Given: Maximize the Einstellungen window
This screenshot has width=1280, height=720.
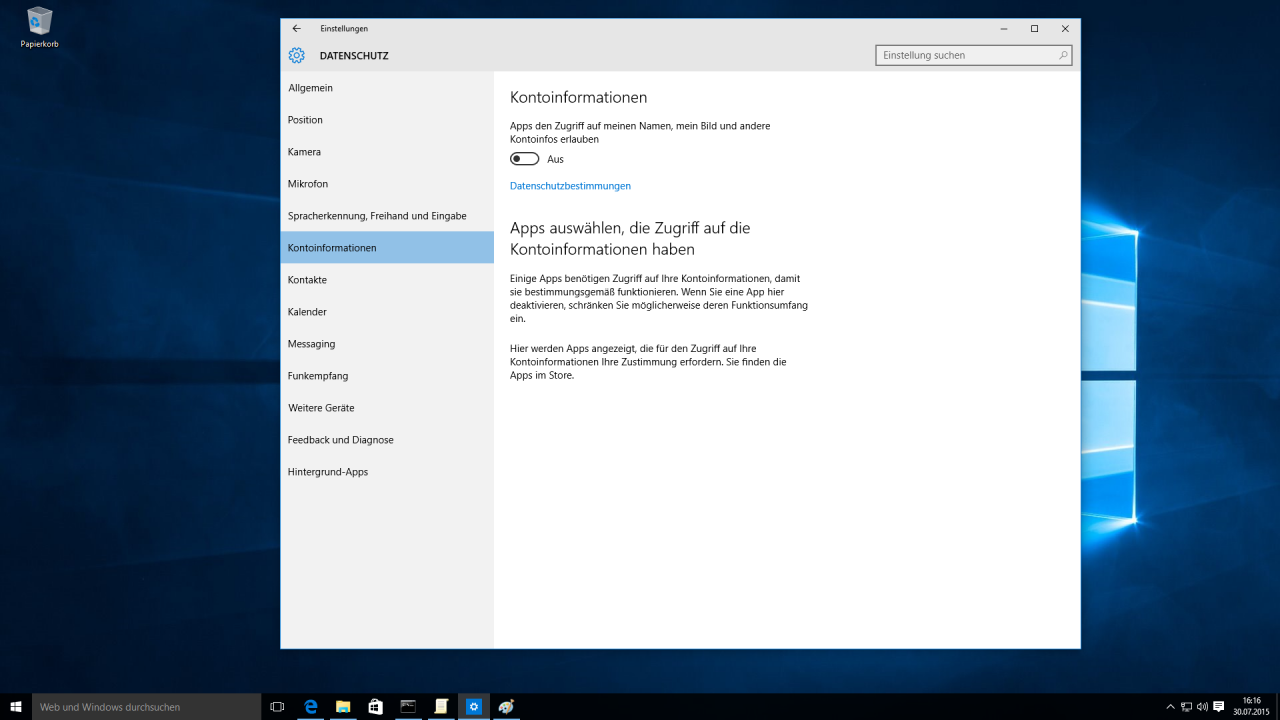Looking at the screenshot, I should (1034, 28).
